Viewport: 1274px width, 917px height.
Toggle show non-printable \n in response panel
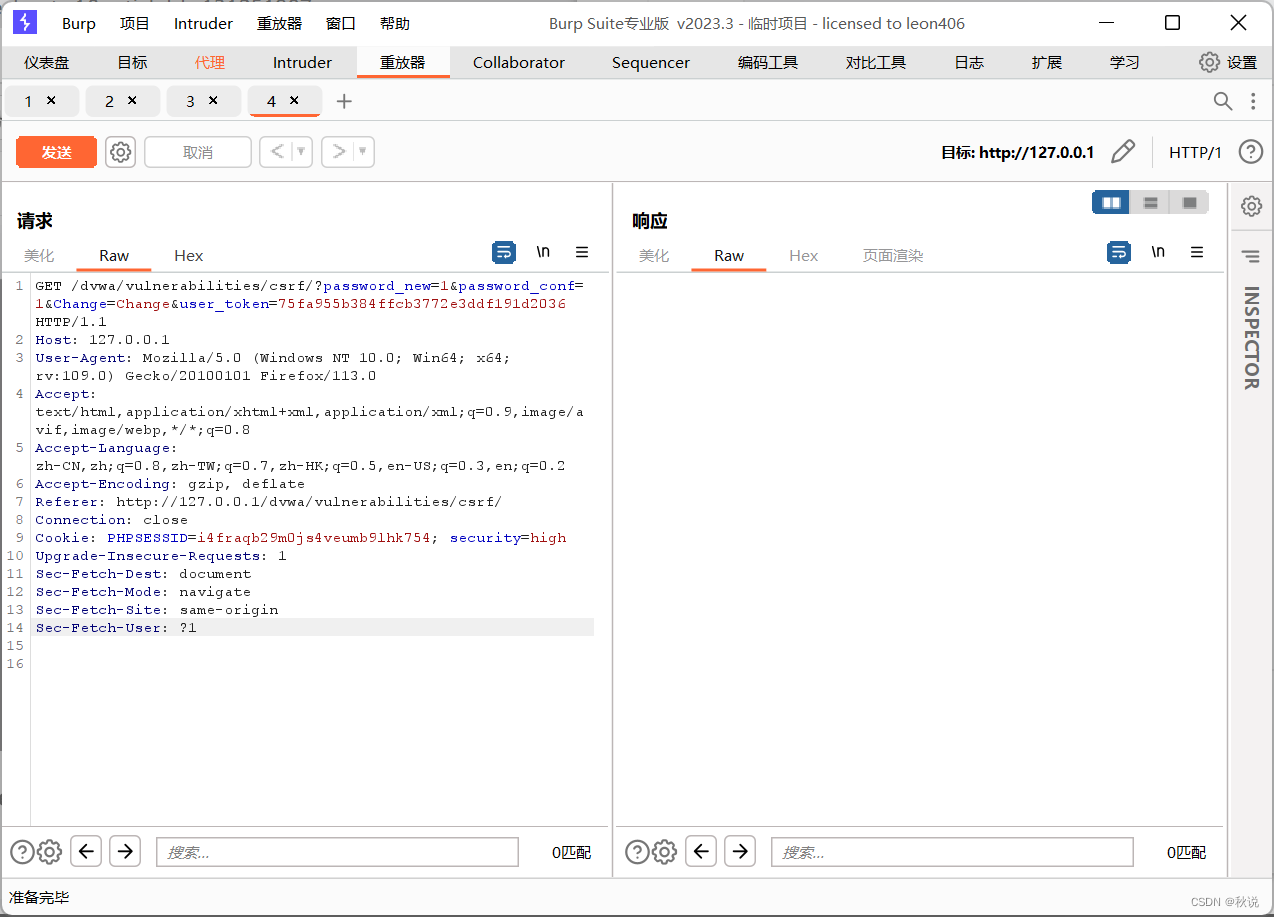(1158, 252)
